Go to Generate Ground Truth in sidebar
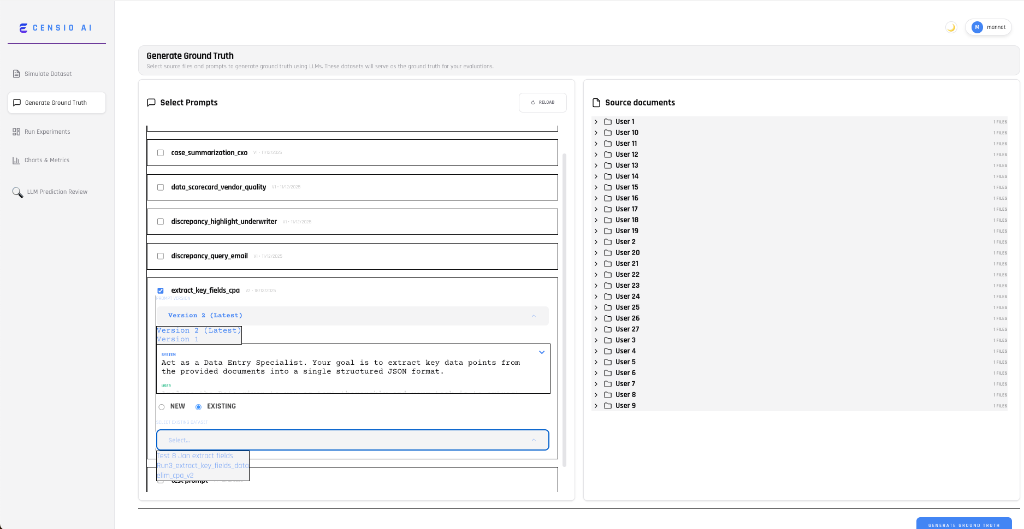The image size is (1024, 529). point(56,102)
